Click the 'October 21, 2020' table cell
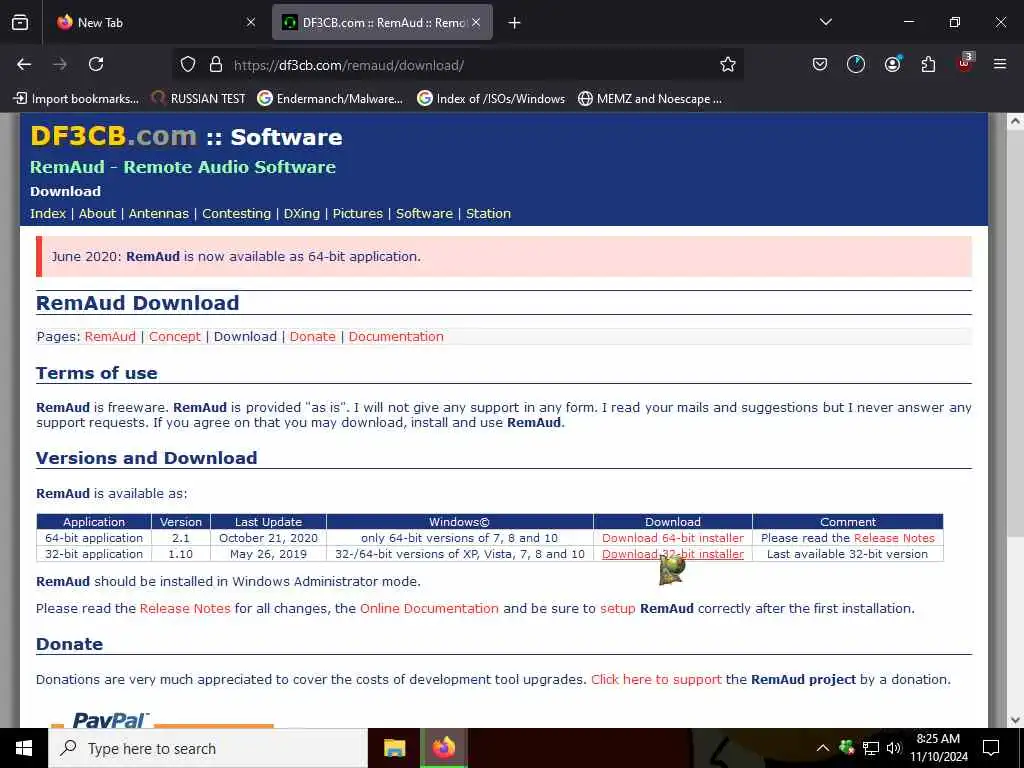Screen dimensions: 1024x768 pos(268,538)
